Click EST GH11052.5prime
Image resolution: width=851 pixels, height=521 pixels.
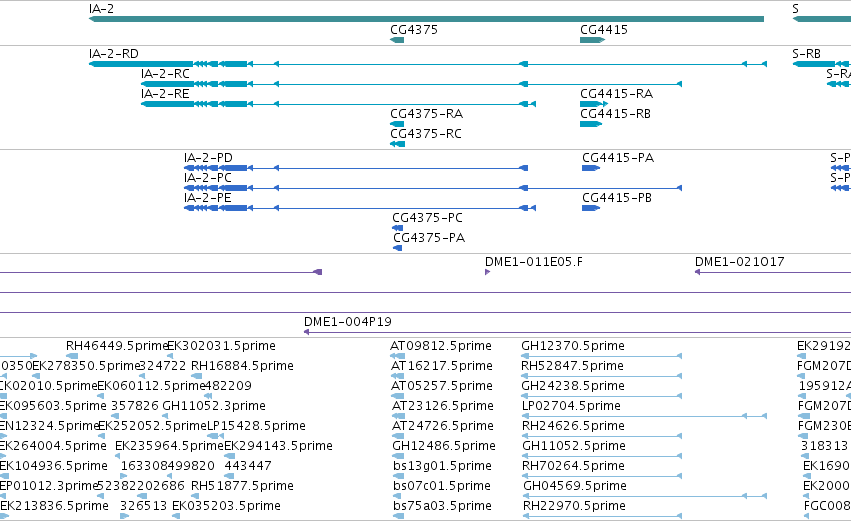[574, 447]
